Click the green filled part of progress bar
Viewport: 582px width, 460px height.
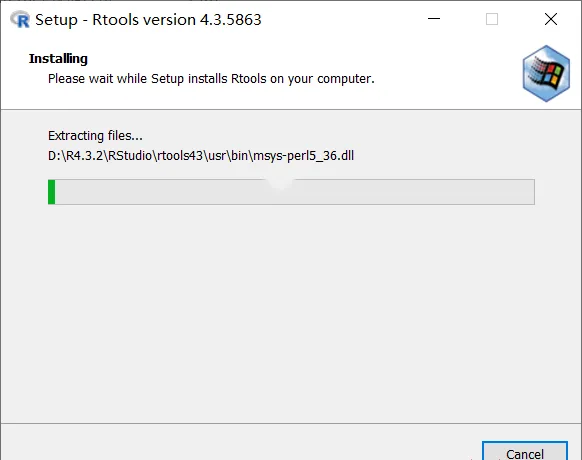52,192
